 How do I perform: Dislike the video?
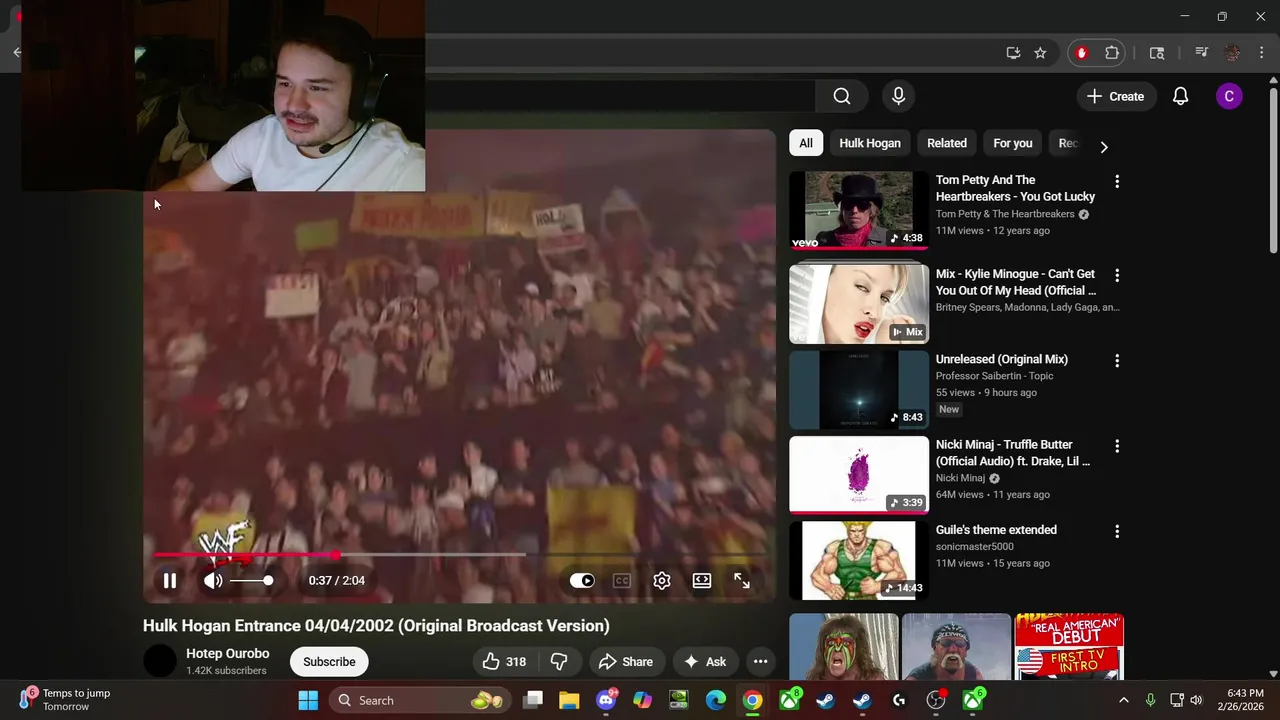click(x=559, y=661)
